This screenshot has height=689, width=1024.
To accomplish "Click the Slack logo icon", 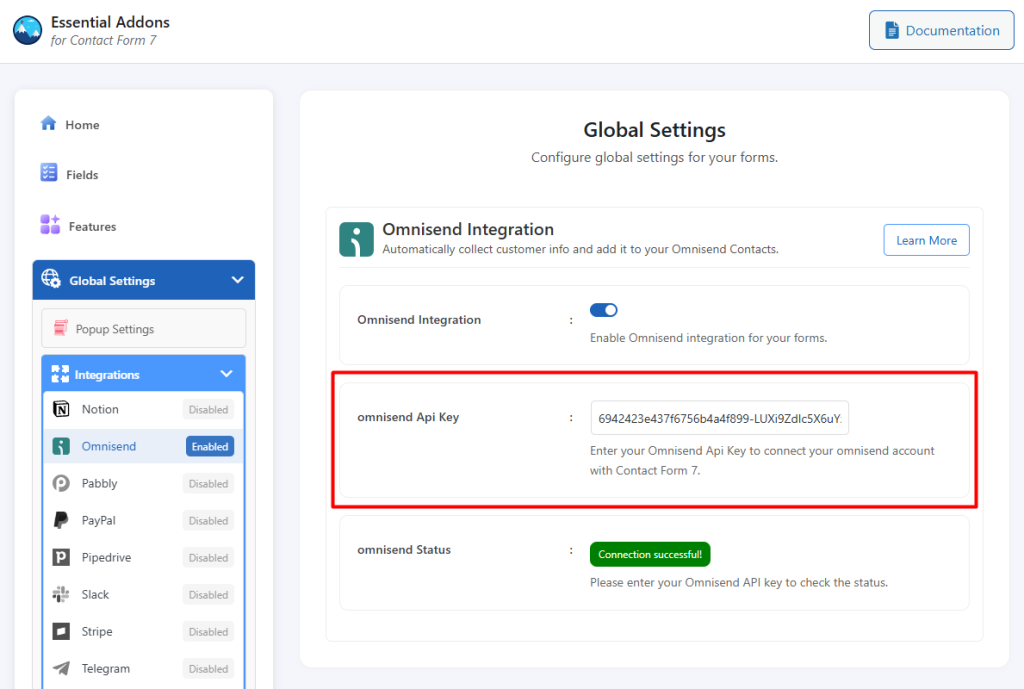I will pyautogui.click(x=61, y=594).
